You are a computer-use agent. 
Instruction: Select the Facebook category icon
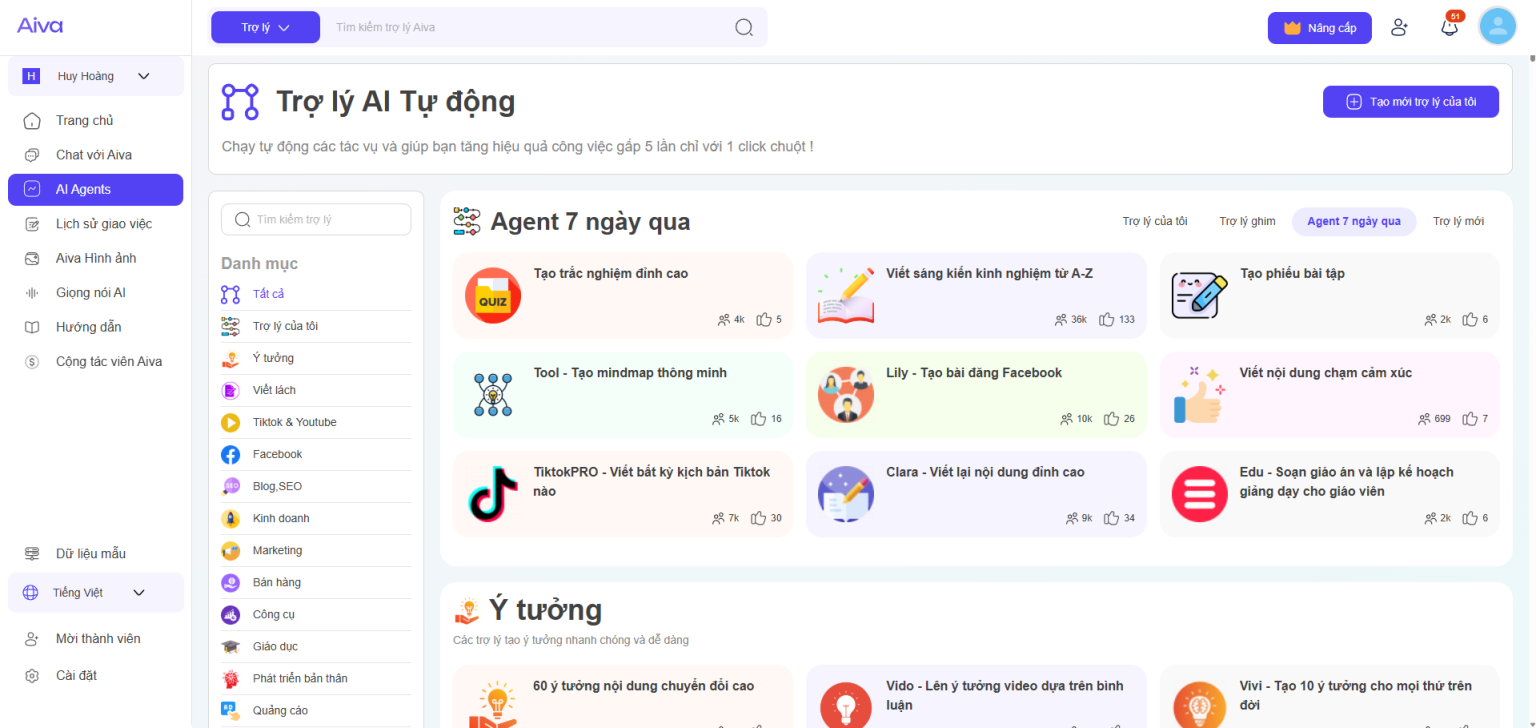pos(231,454)
